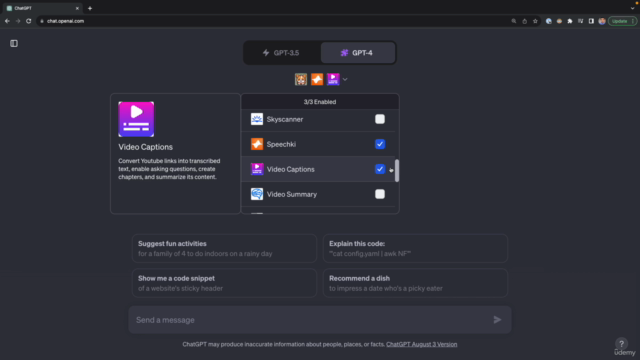Click the Video Summary logo in plugin list
Image resolution: width=640 pixels, height=360 pixels.
point(257,194)
